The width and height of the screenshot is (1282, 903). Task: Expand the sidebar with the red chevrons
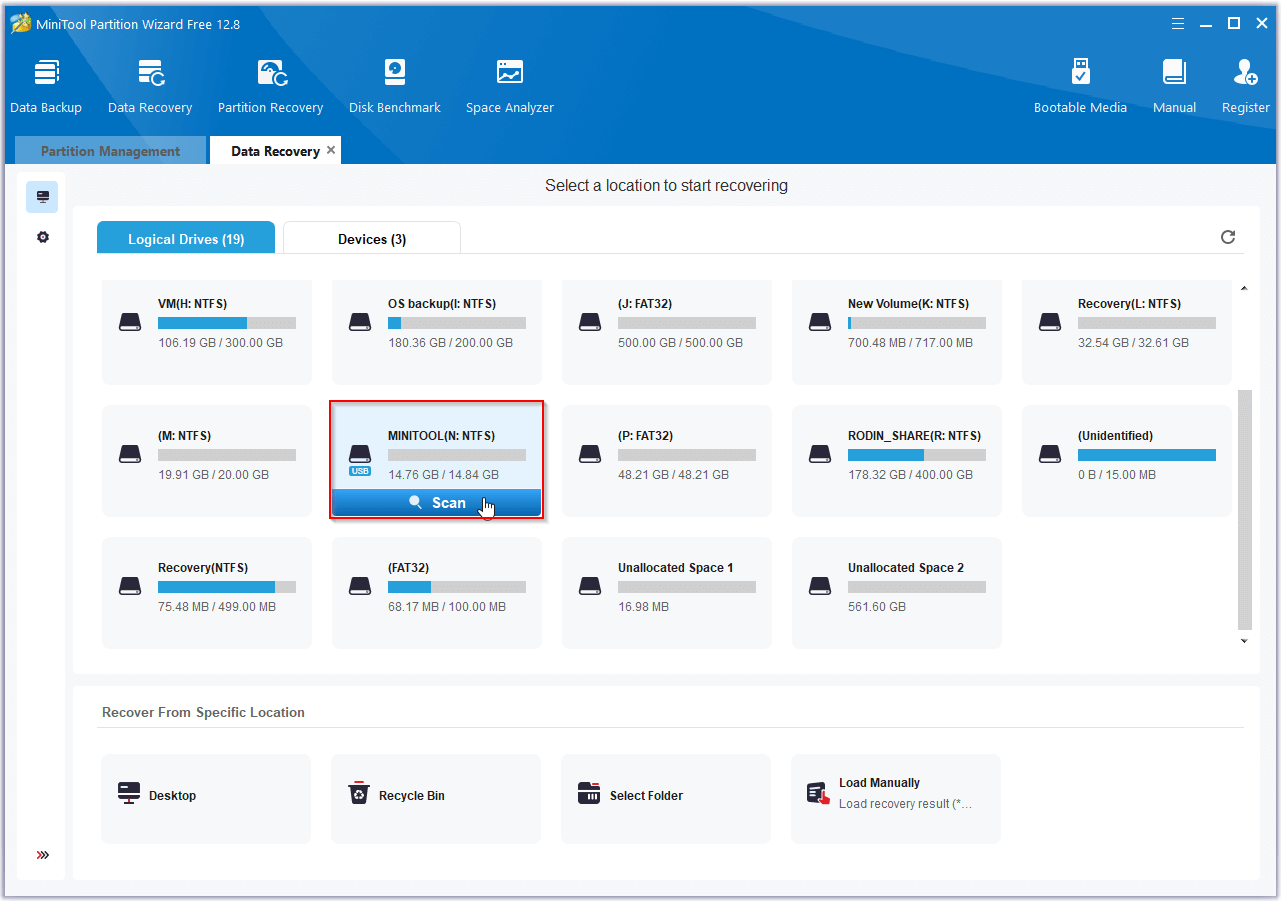[x=42, y=855]
